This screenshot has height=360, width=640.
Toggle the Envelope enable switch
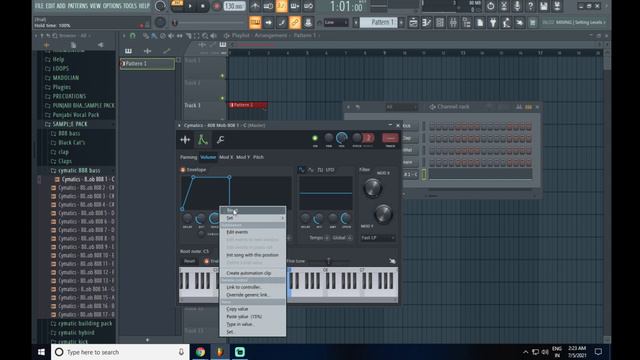coord(183,170)
